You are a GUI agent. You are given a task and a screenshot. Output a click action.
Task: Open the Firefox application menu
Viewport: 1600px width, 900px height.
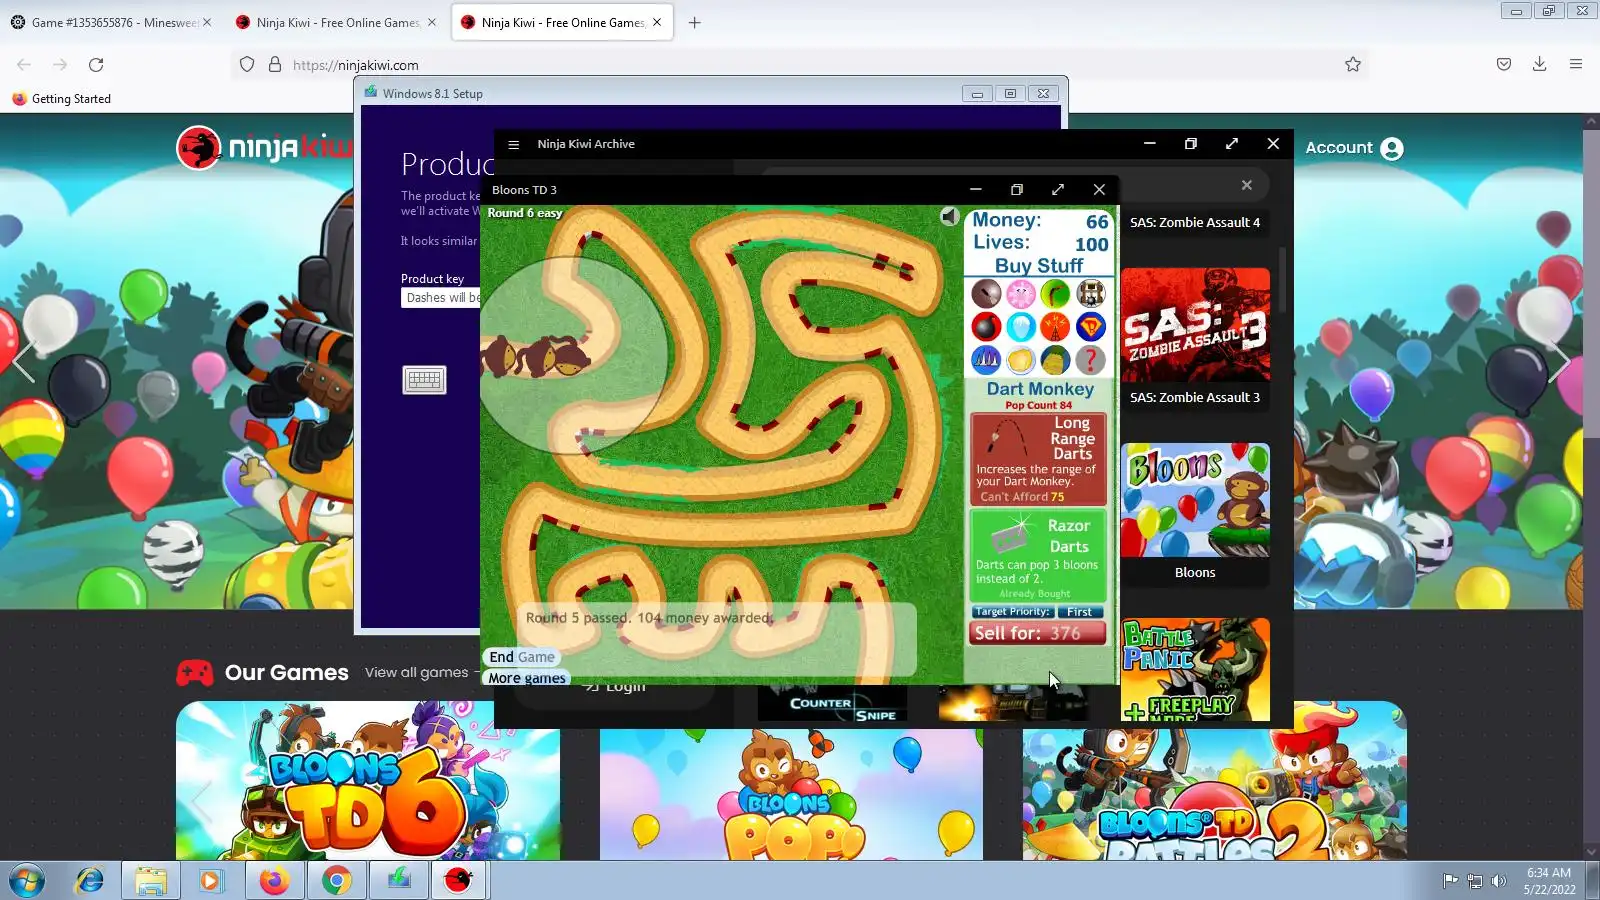(x=1576, y=65)
